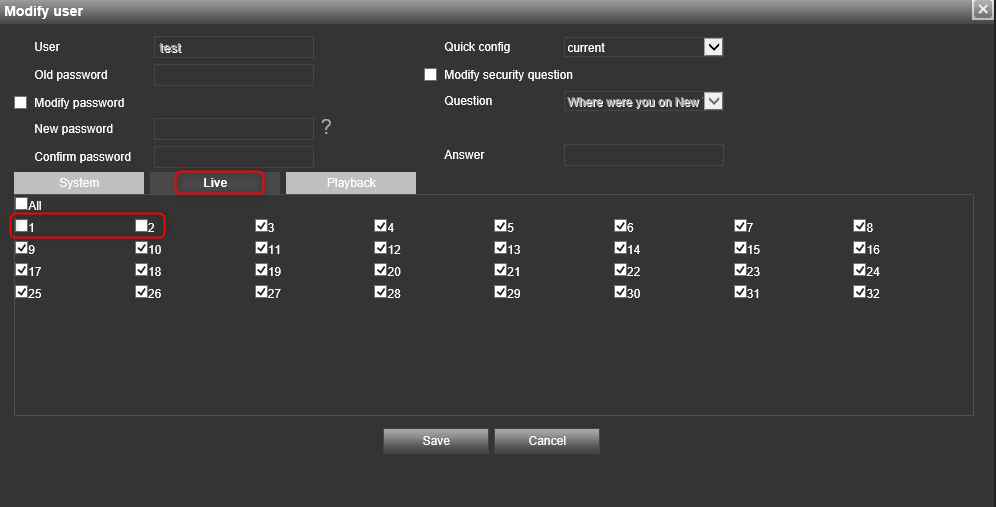
Task: Enable the Modify password checkbox
Action: pyautogui.click(x=21, y=103)
